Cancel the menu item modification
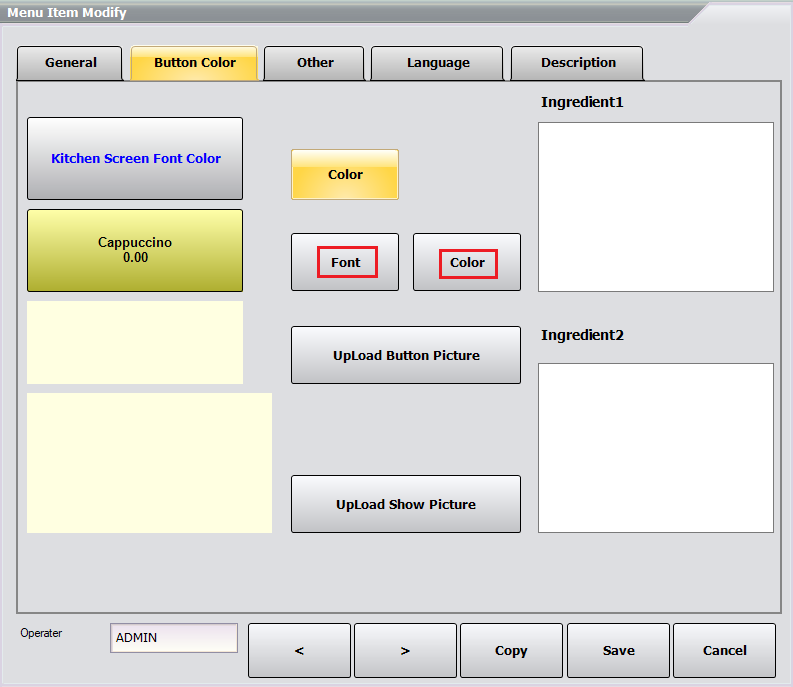Screen dimensions: 793x687 (724, 650)
